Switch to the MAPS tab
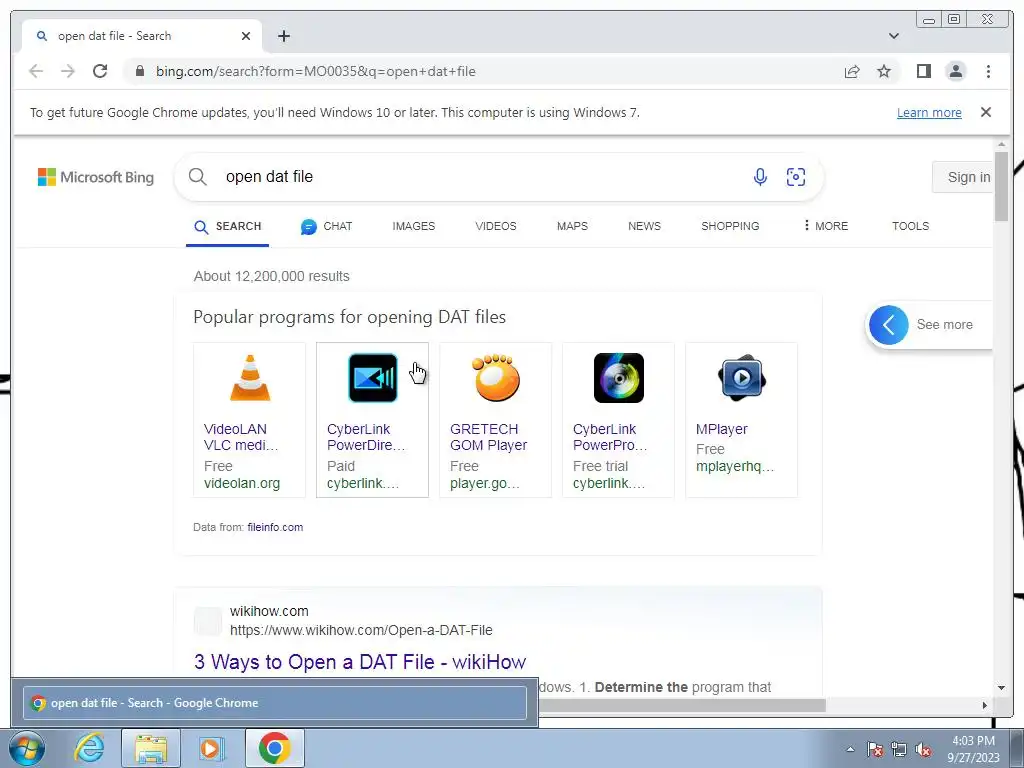The image size is (1024, 768). 572,226
